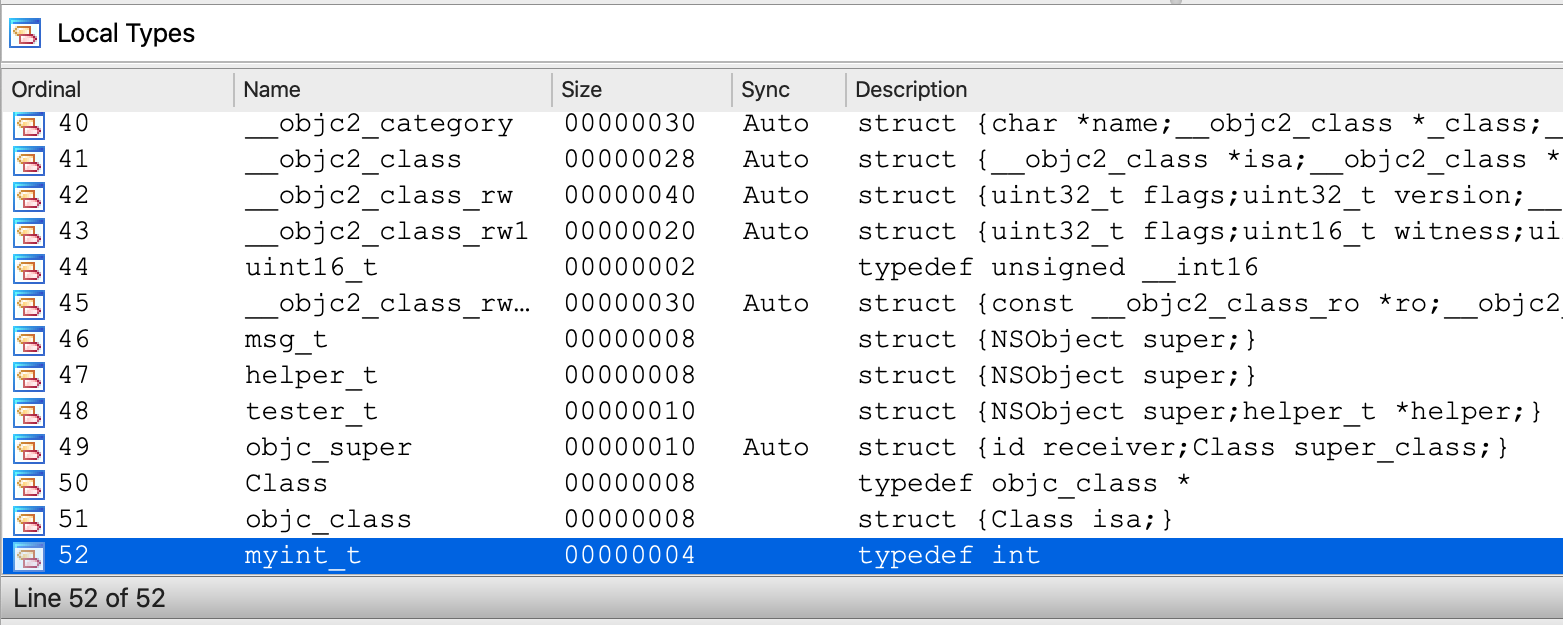This screenshot has width=1563, height=625.
Task: Select the msg_t type row
Action: [x=286, y=340]
